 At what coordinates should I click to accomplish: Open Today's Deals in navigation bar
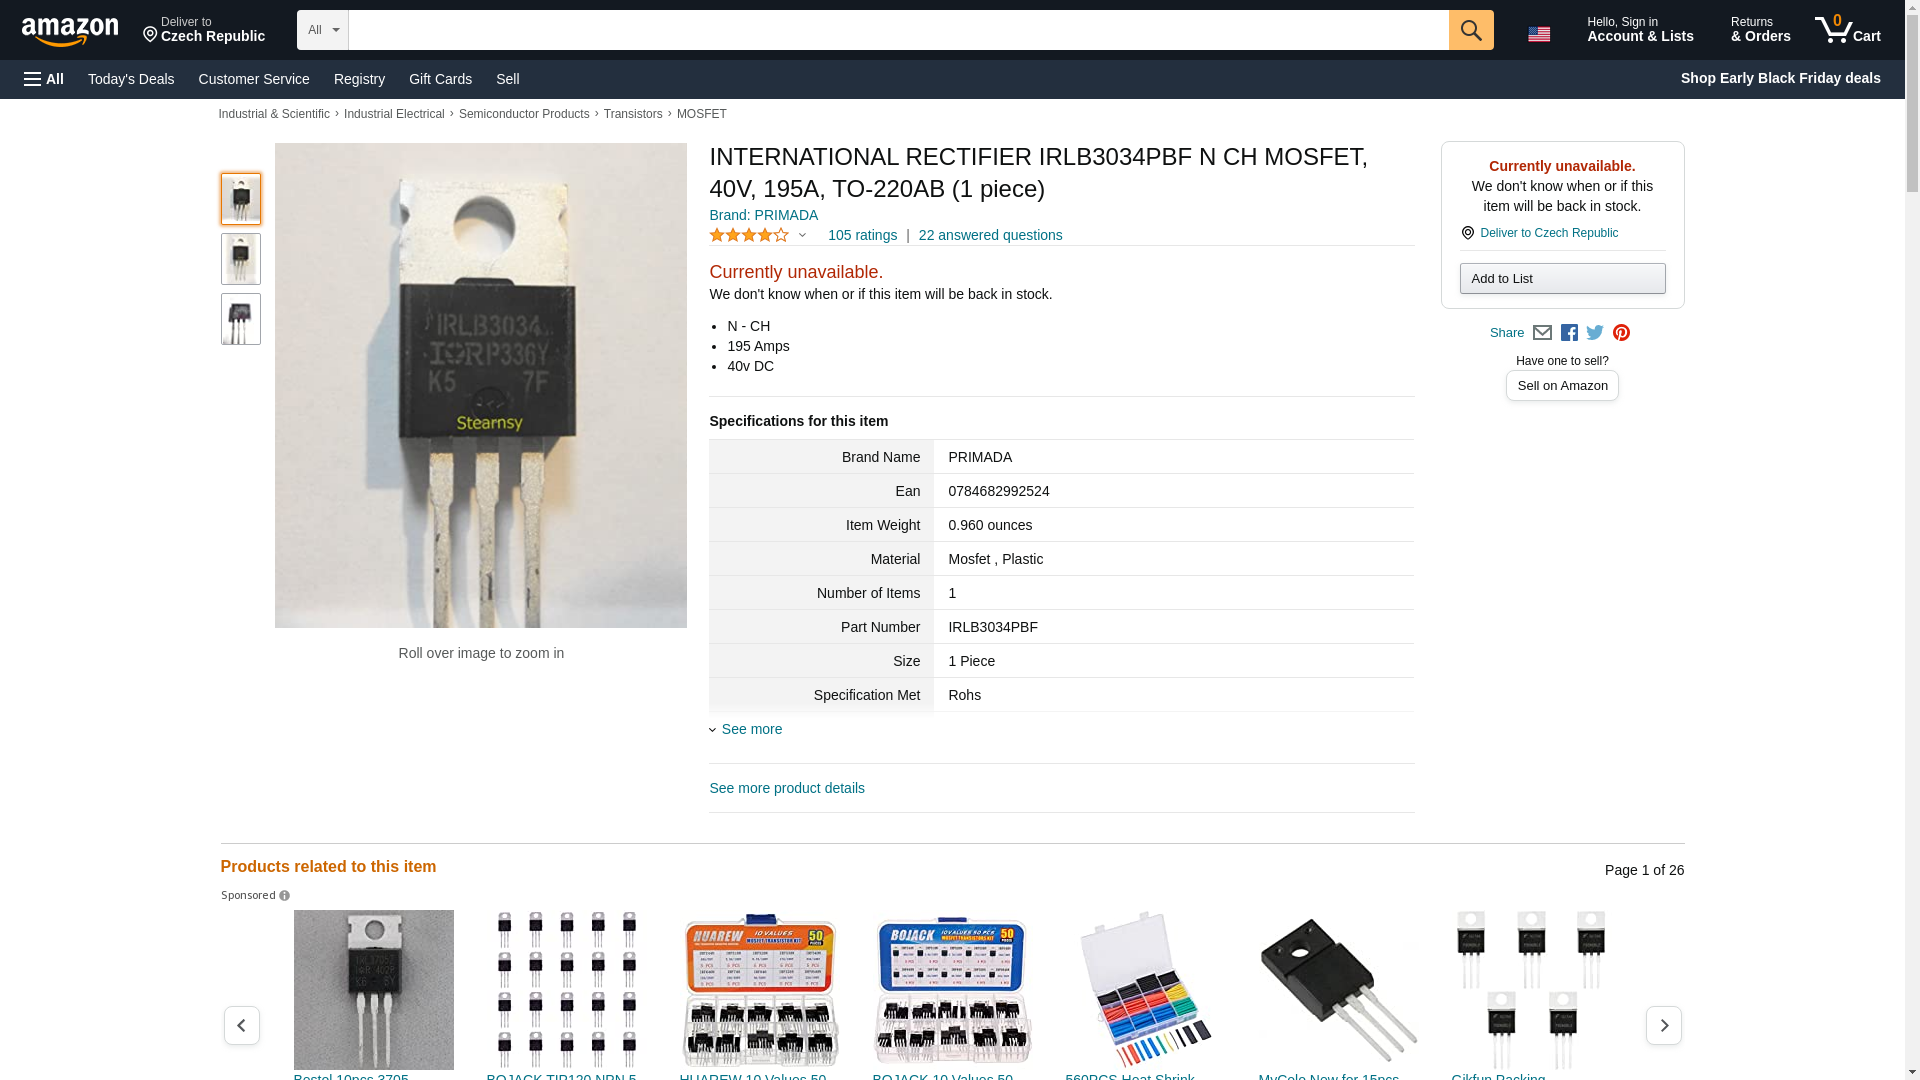click(x=131, y=79)
